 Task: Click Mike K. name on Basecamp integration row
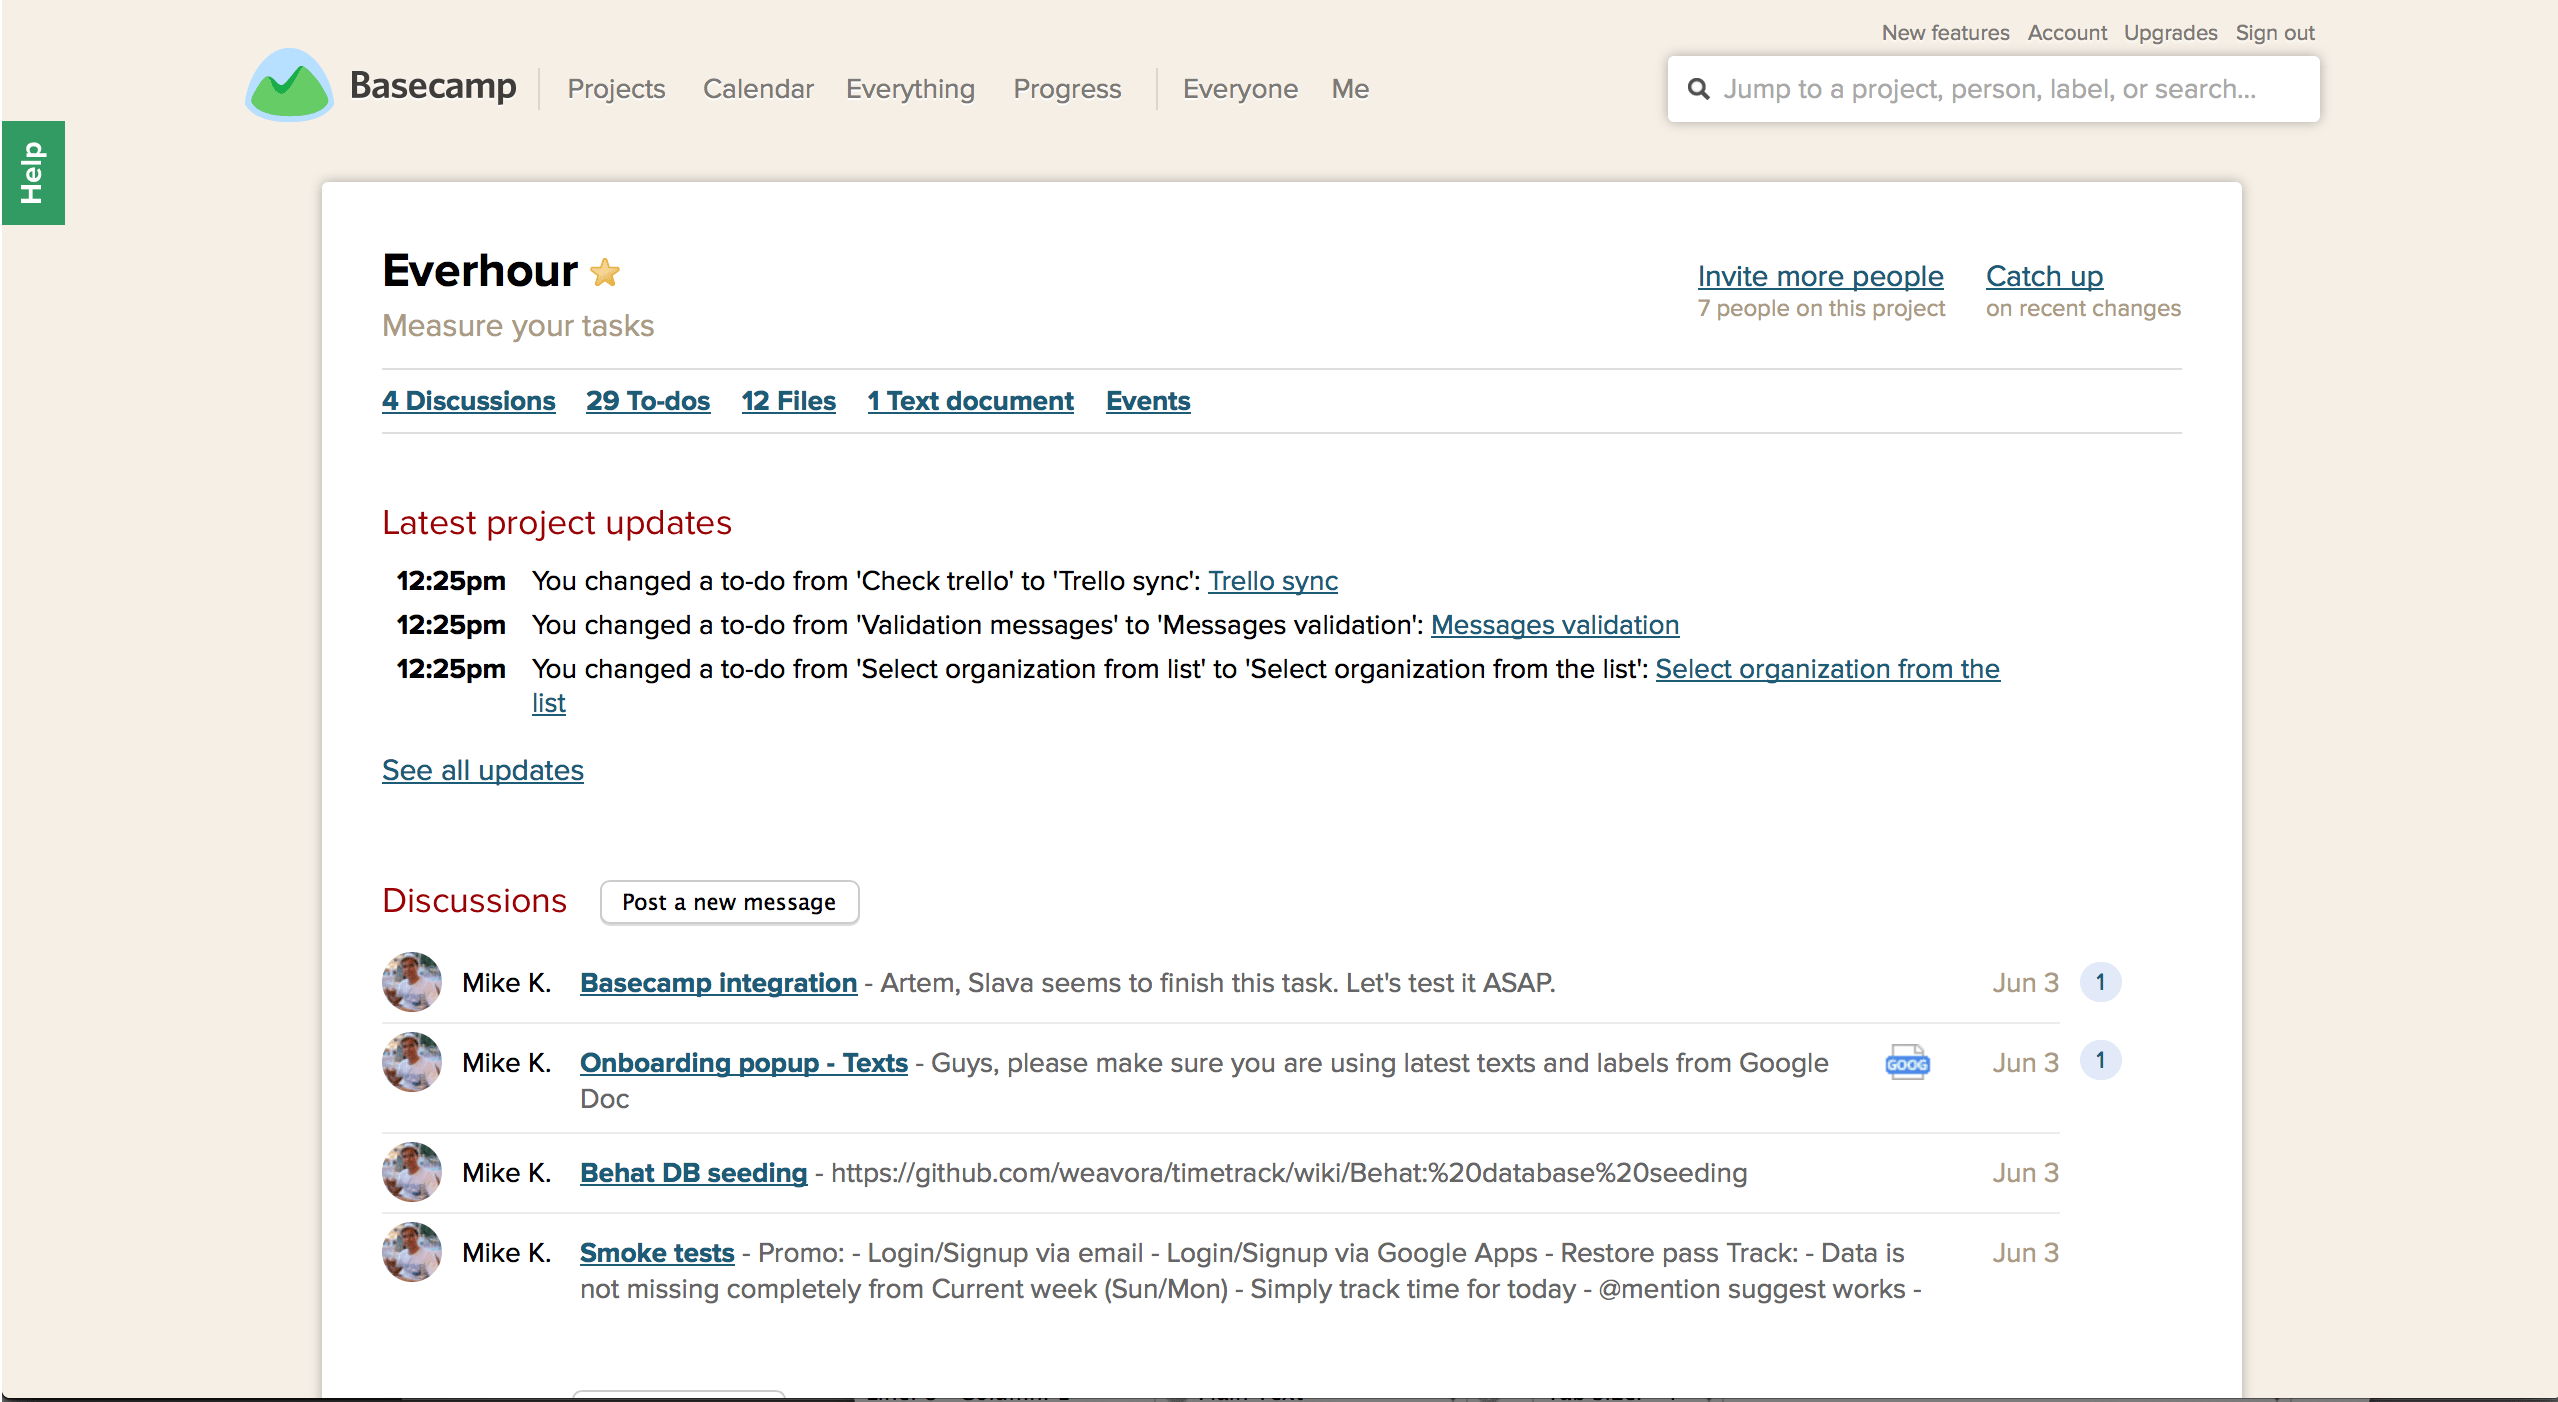(x=506, y=983)
